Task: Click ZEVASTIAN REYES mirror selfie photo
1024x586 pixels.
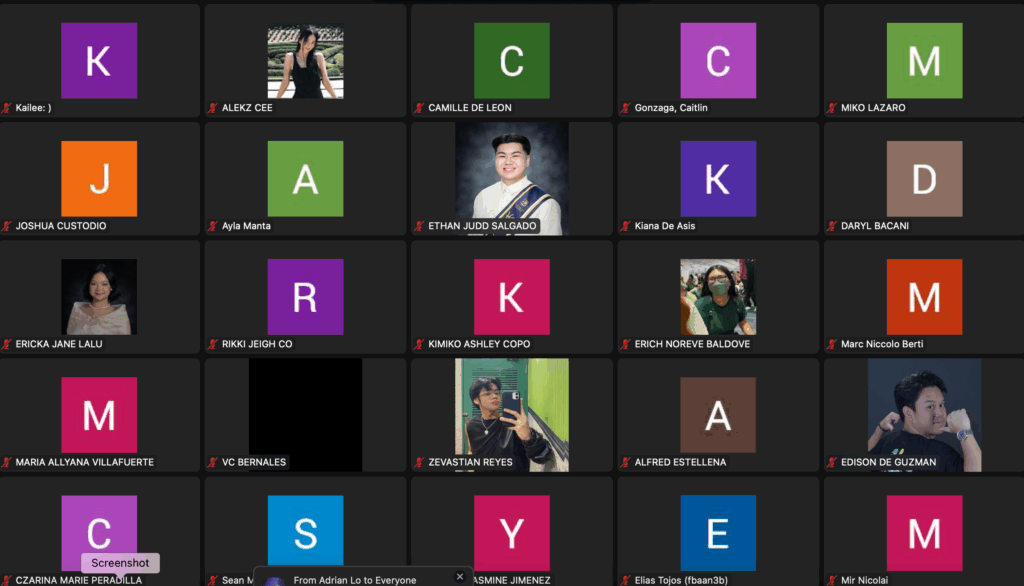Action: coord(511,414)
